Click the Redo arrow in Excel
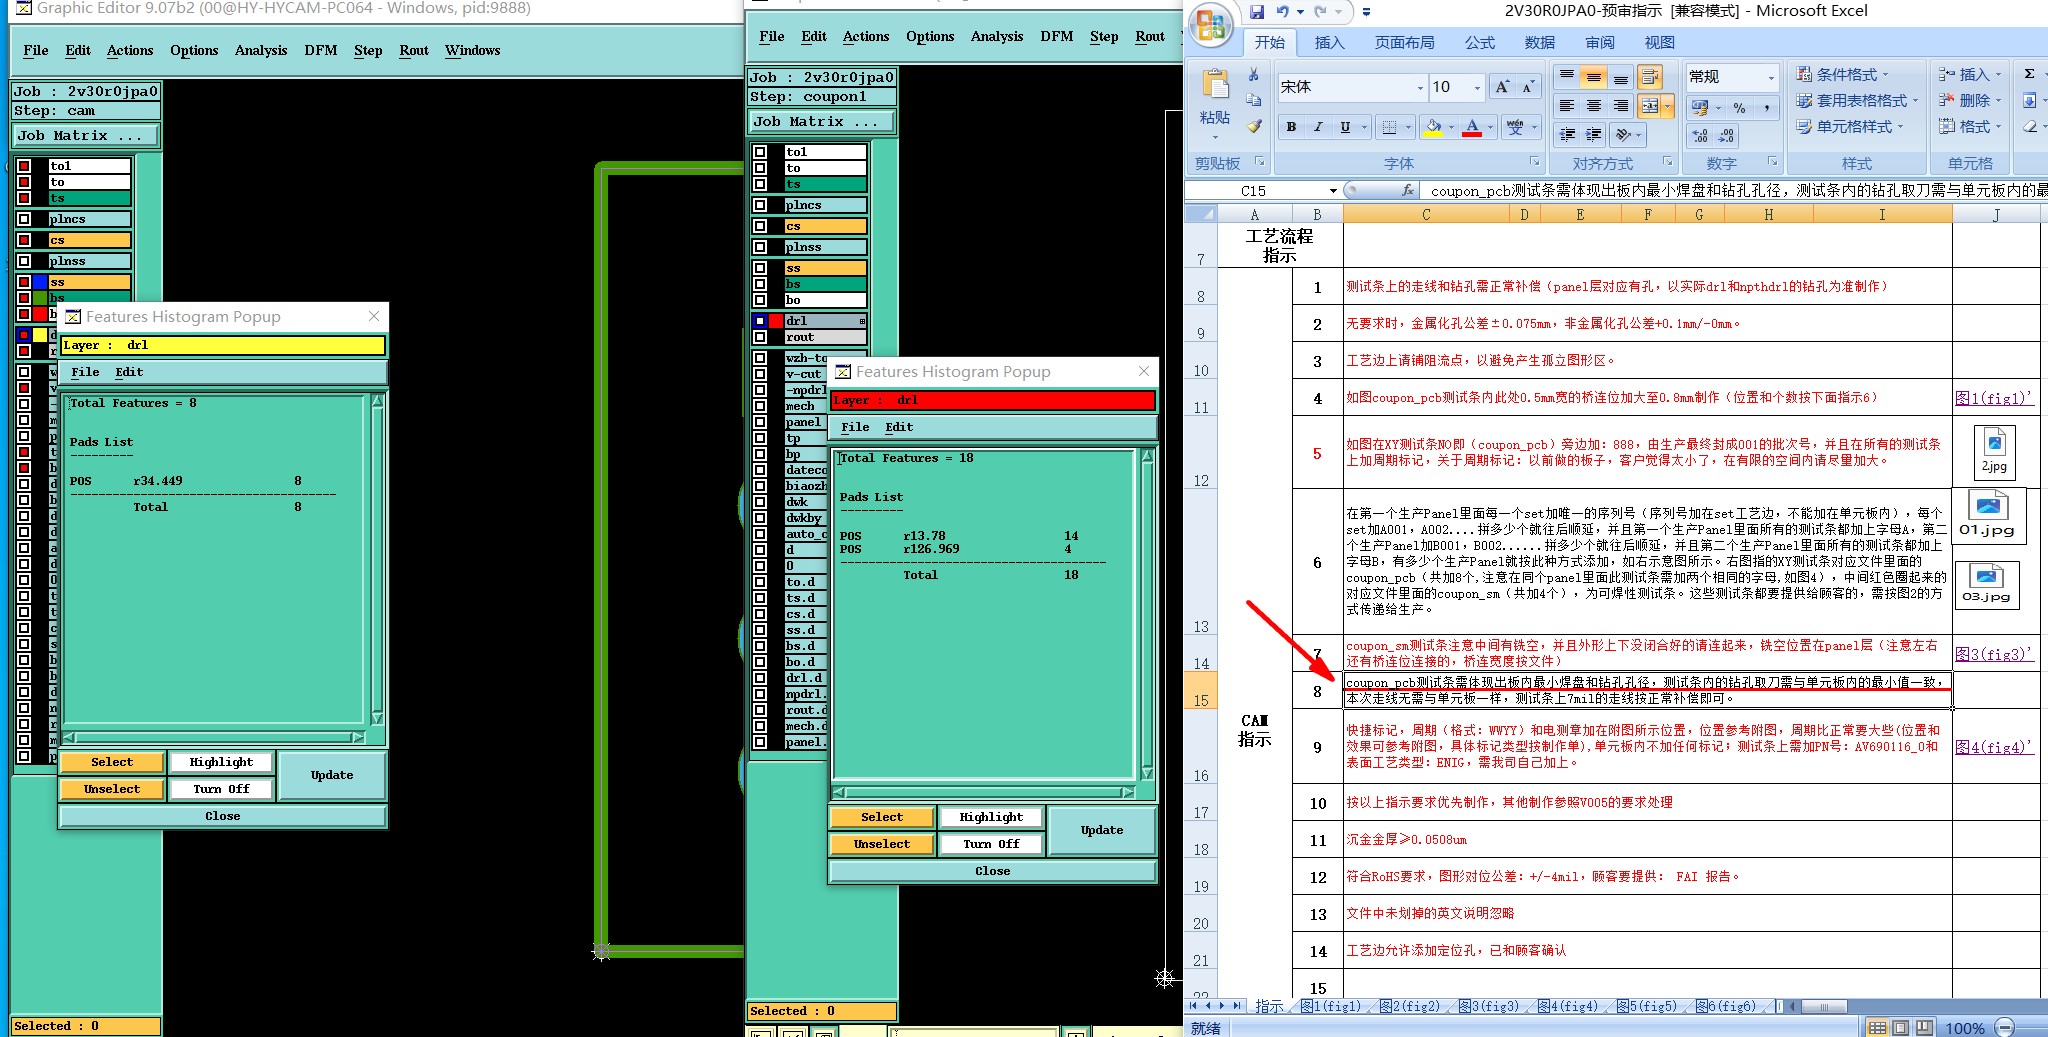The width and height of the screenshot is (2048, 1037). tap(1321, 12)
